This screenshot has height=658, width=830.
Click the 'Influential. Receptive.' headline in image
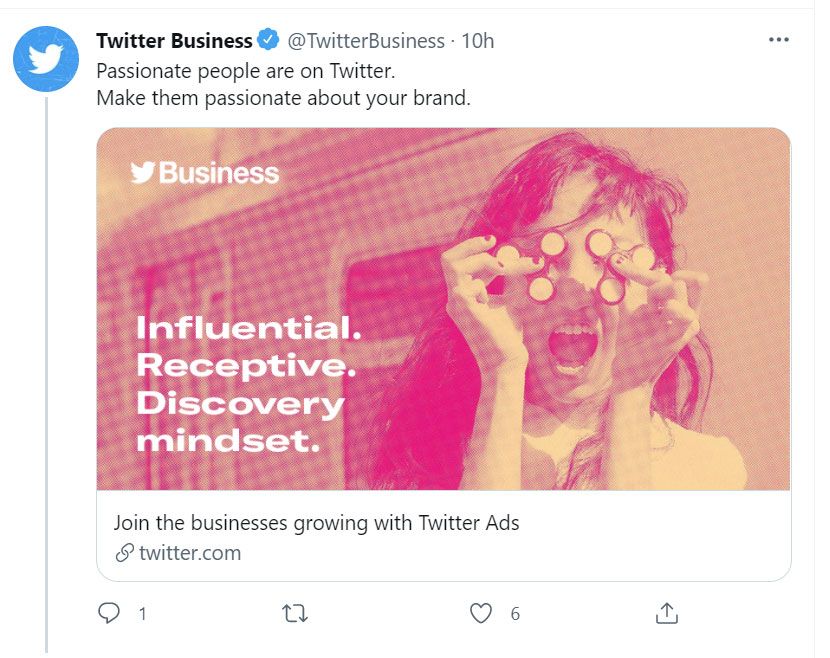[248, 345]
